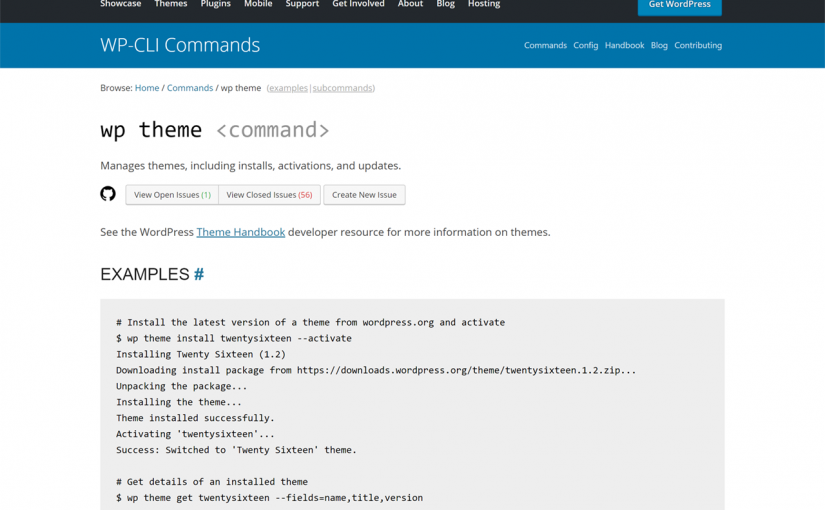Click the EXAMPLES heading text
Viewport: 825px width, 510px height.
tap(145, 274)
